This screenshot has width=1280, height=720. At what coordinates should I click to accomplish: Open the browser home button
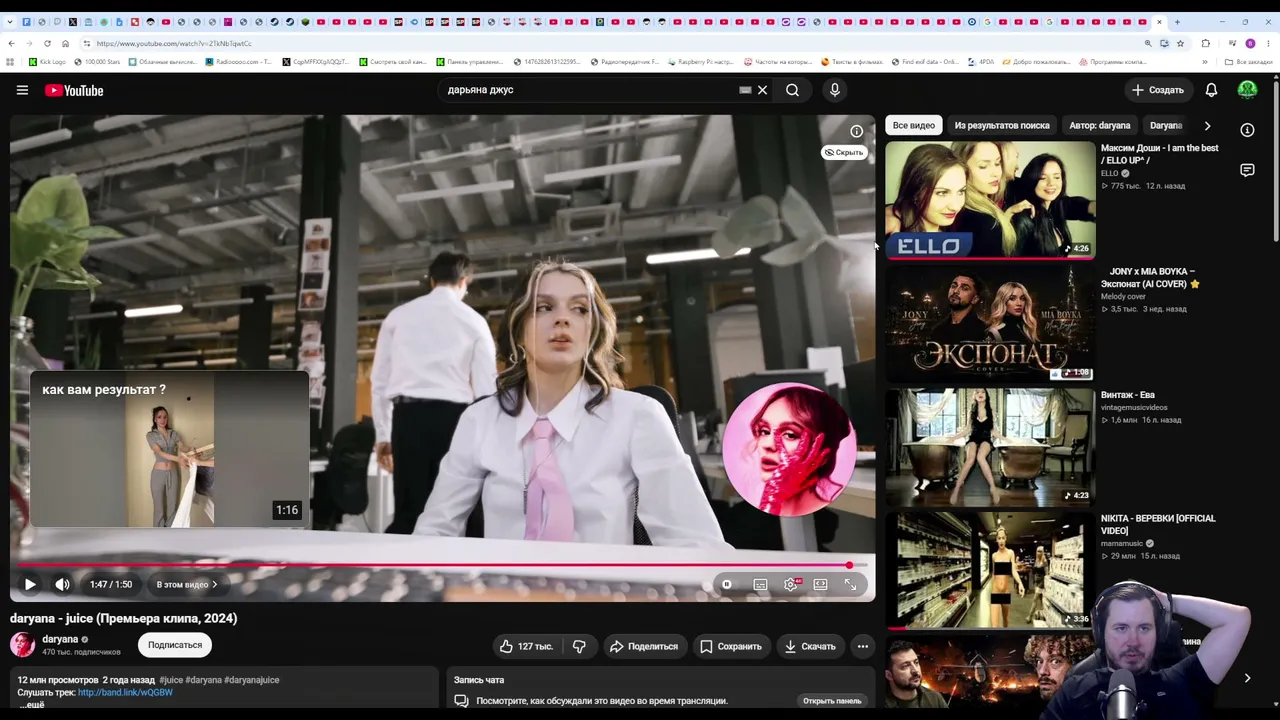65,43
